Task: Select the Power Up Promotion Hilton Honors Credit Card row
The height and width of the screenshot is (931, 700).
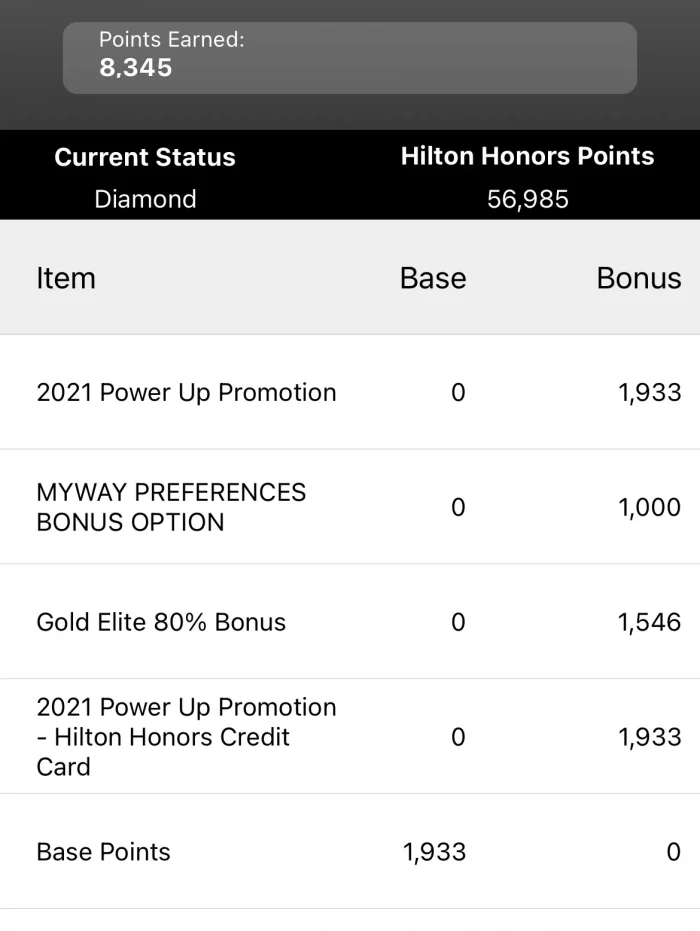Action: click(x=350, y=736)
